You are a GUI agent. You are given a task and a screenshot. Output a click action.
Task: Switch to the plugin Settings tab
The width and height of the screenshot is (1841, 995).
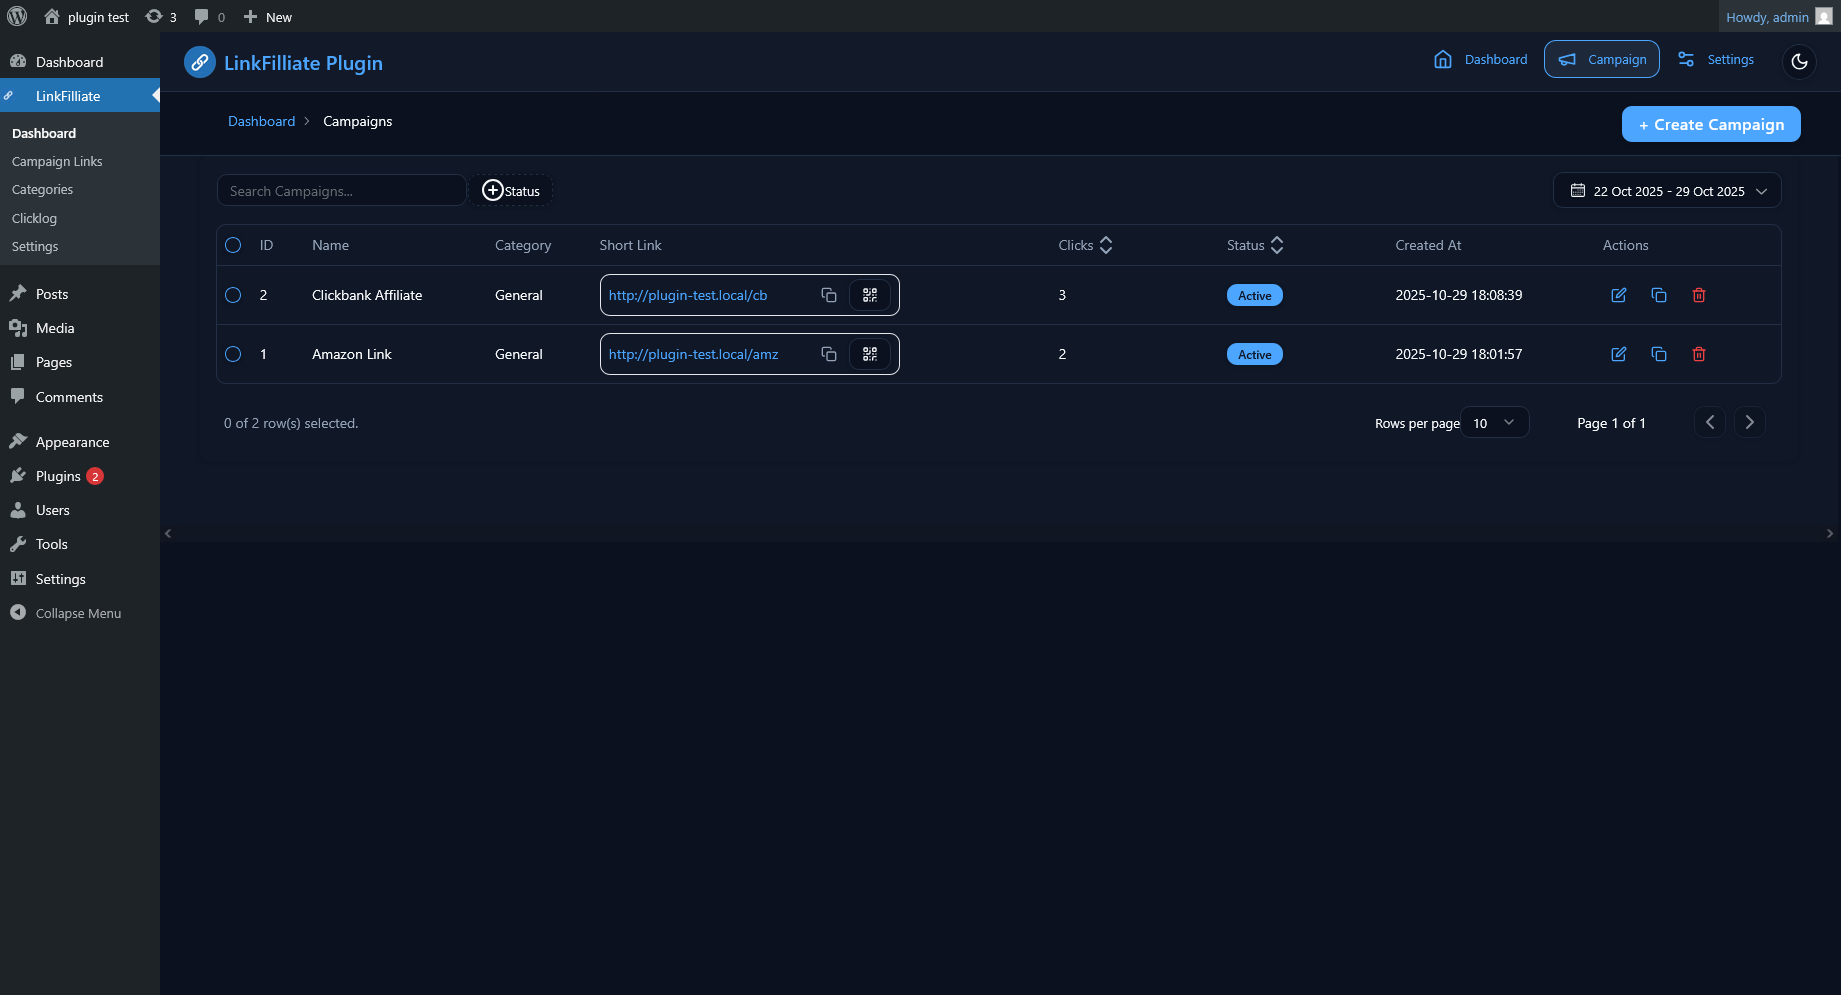[1716, 60]
